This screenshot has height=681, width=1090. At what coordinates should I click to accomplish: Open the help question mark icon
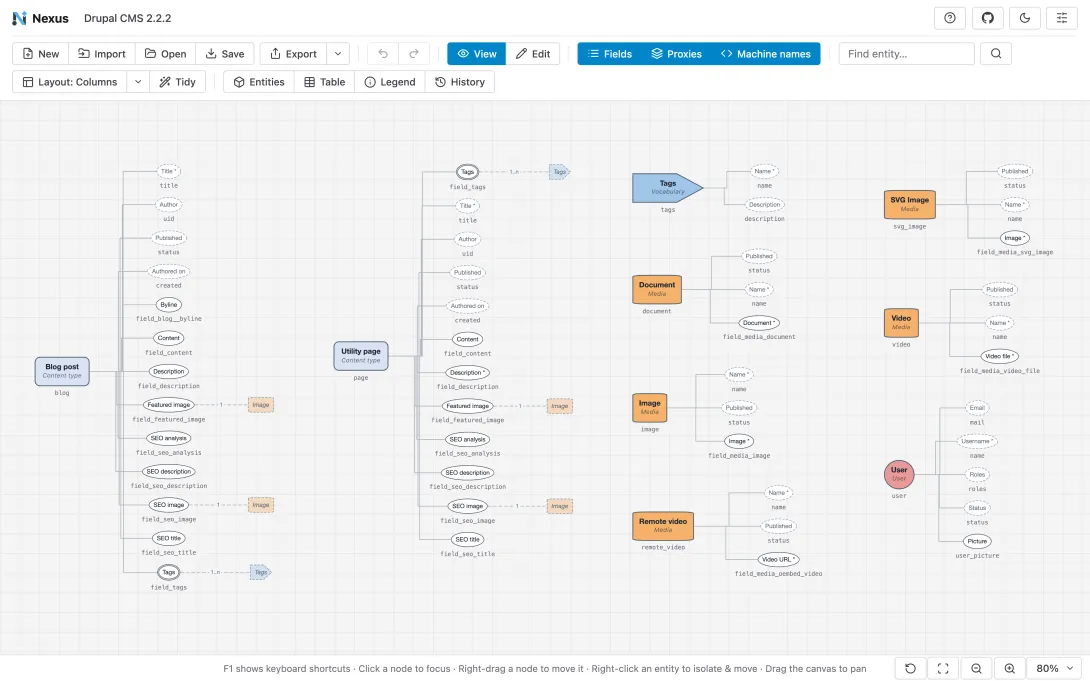tap(950, 18)
